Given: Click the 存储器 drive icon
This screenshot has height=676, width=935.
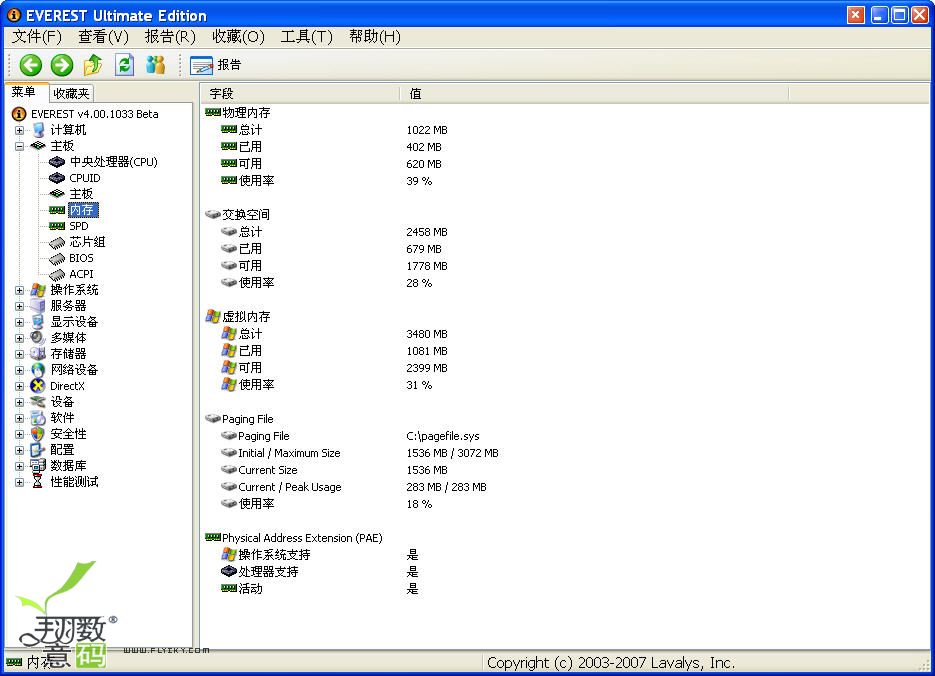Looking at the screenshot, I should (38, 354).
